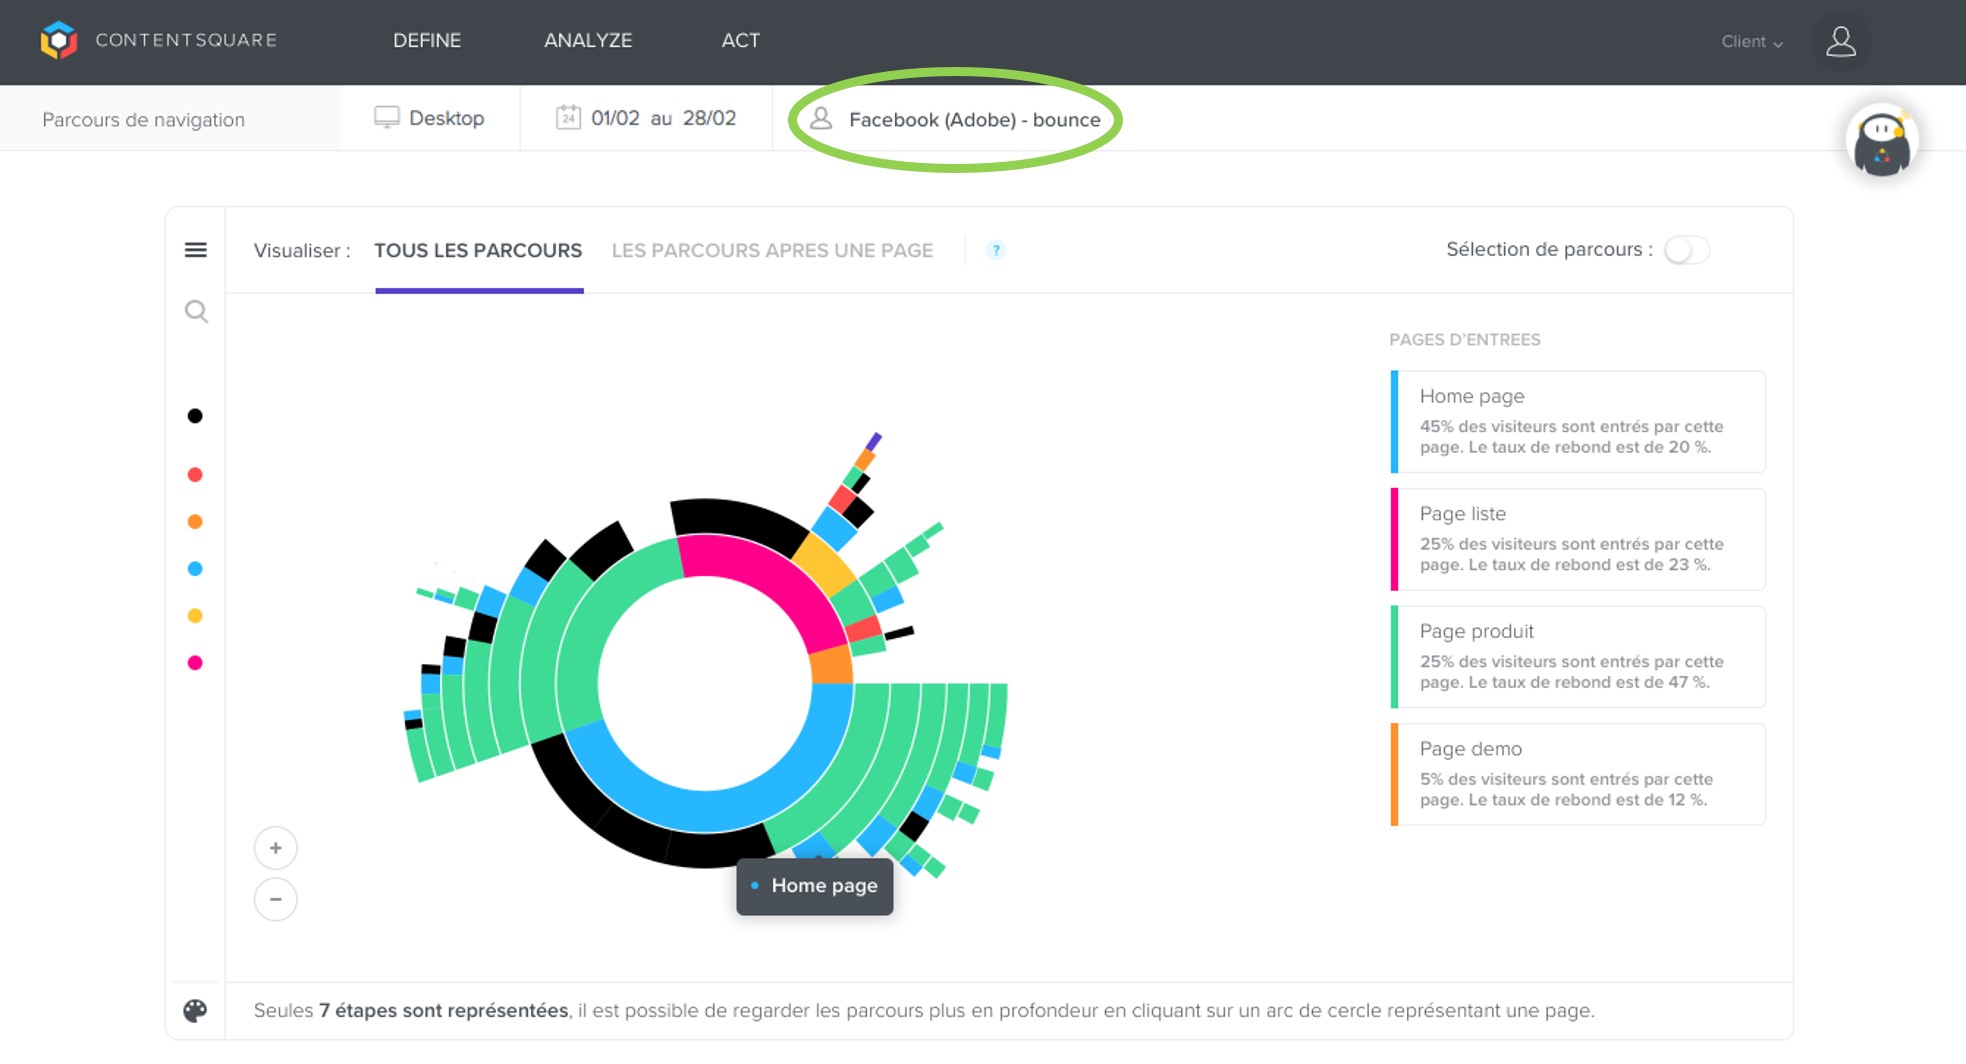The image size is (1966, 1064).
Task: Open the hamburger menu in the side panel
Action: (x=196, y=250)
